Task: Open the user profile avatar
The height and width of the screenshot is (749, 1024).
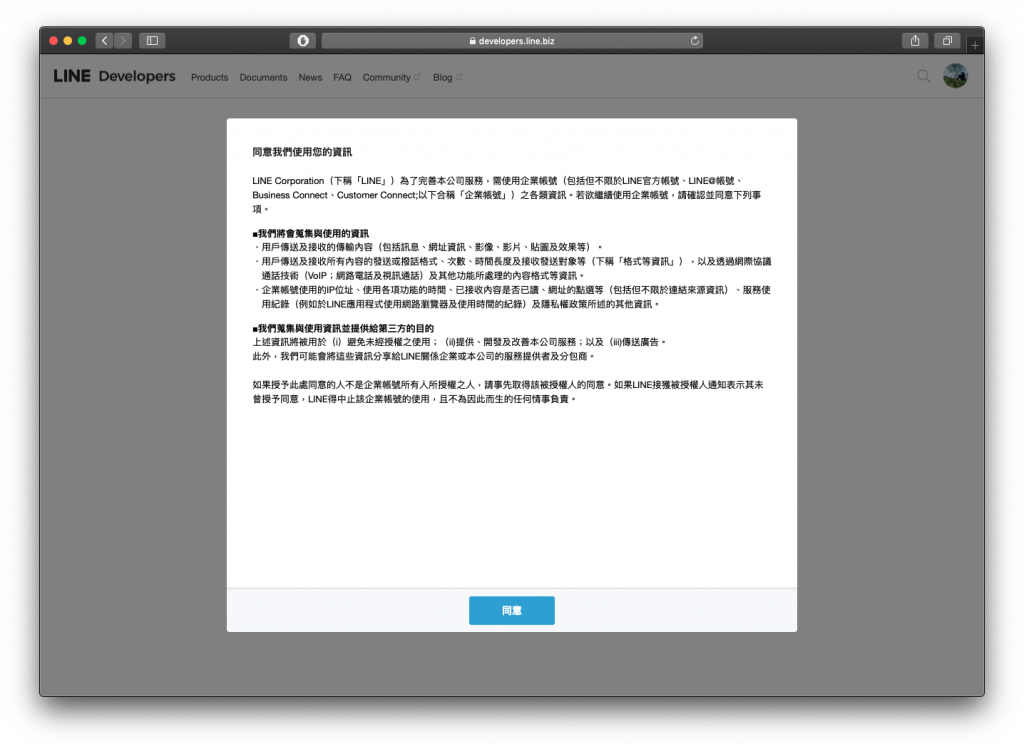Action: (x=955, y=76)
